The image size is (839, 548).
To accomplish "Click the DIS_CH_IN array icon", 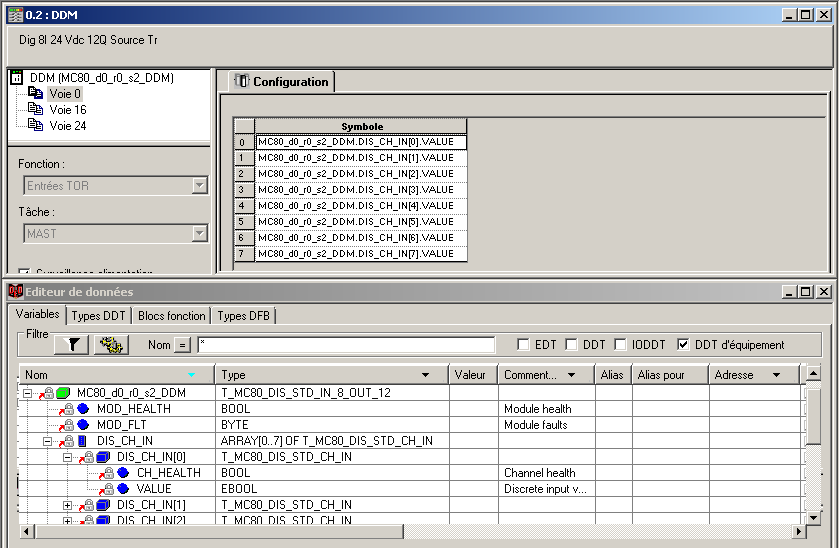I will (x=83, y=441).
